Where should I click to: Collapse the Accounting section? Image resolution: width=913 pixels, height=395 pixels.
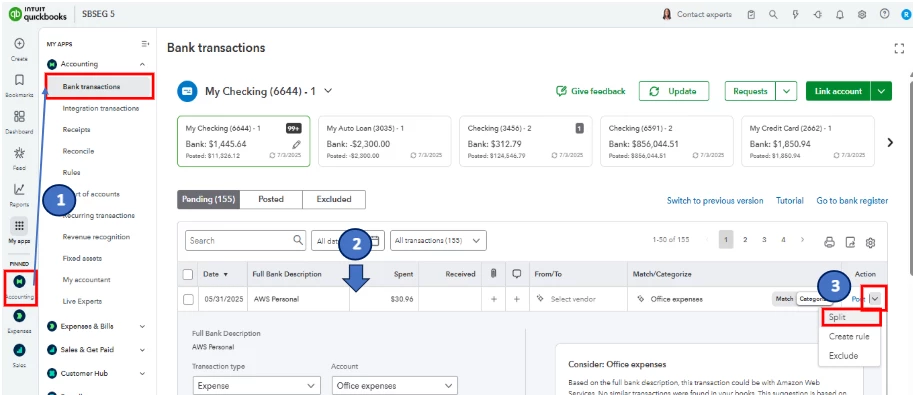point(143,64)
